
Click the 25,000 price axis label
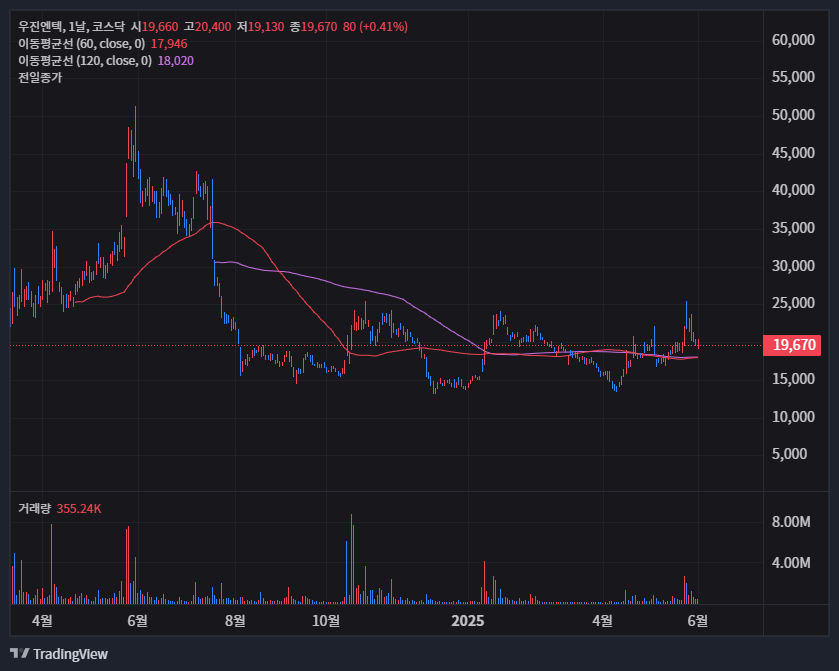click(793, 303)
